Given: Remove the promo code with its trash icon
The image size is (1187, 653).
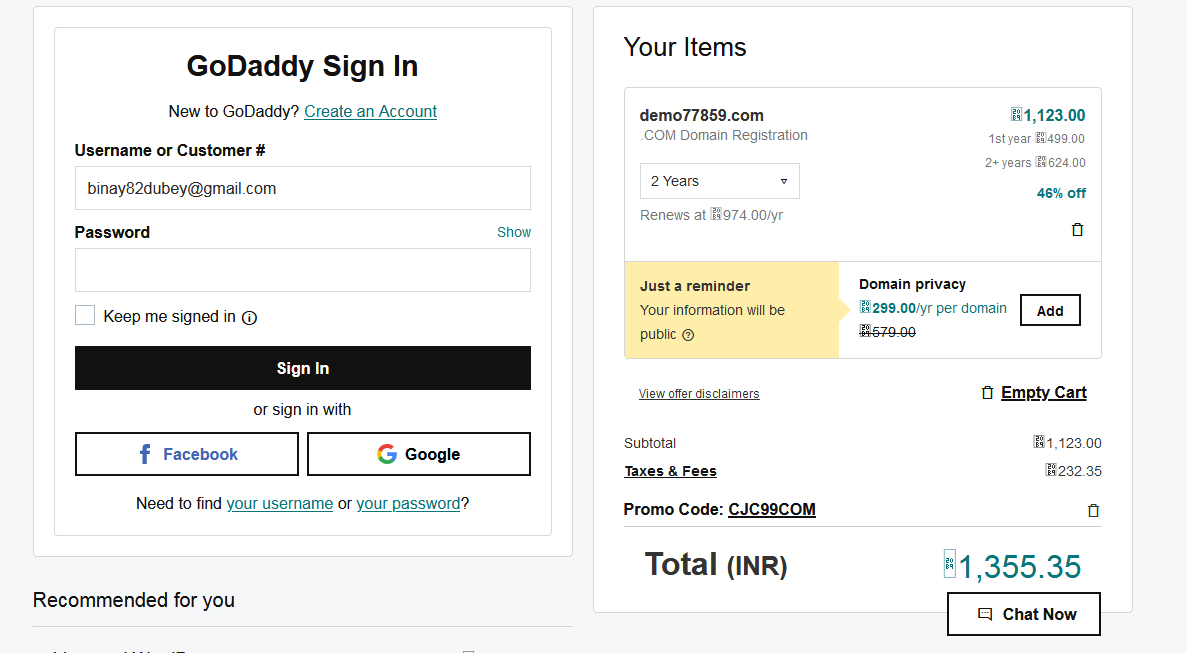Looking at the screenshot, I should pyautogui.click(x=1093, y=511).
